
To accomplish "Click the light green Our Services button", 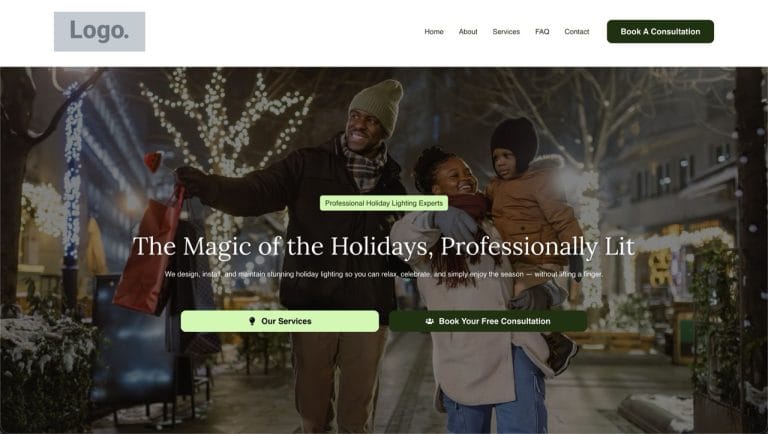I will (x=280, y=321).
